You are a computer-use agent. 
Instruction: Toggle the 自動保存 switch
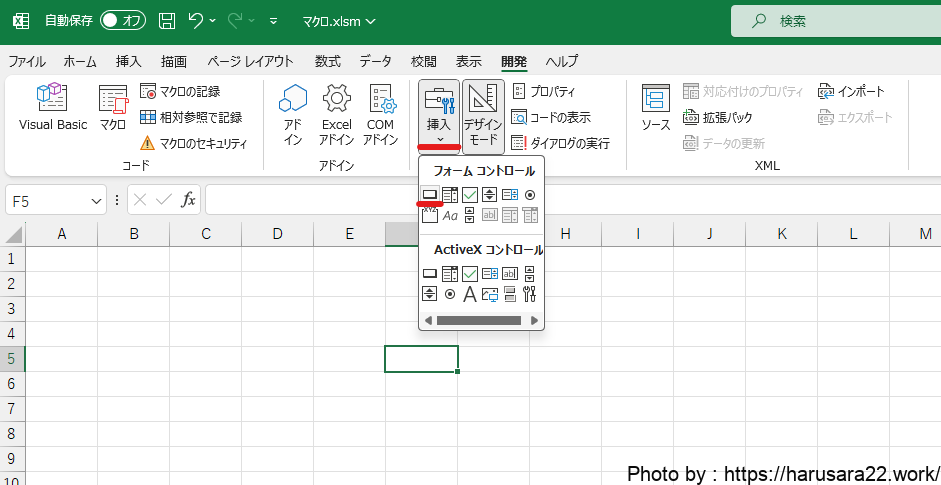122,20
